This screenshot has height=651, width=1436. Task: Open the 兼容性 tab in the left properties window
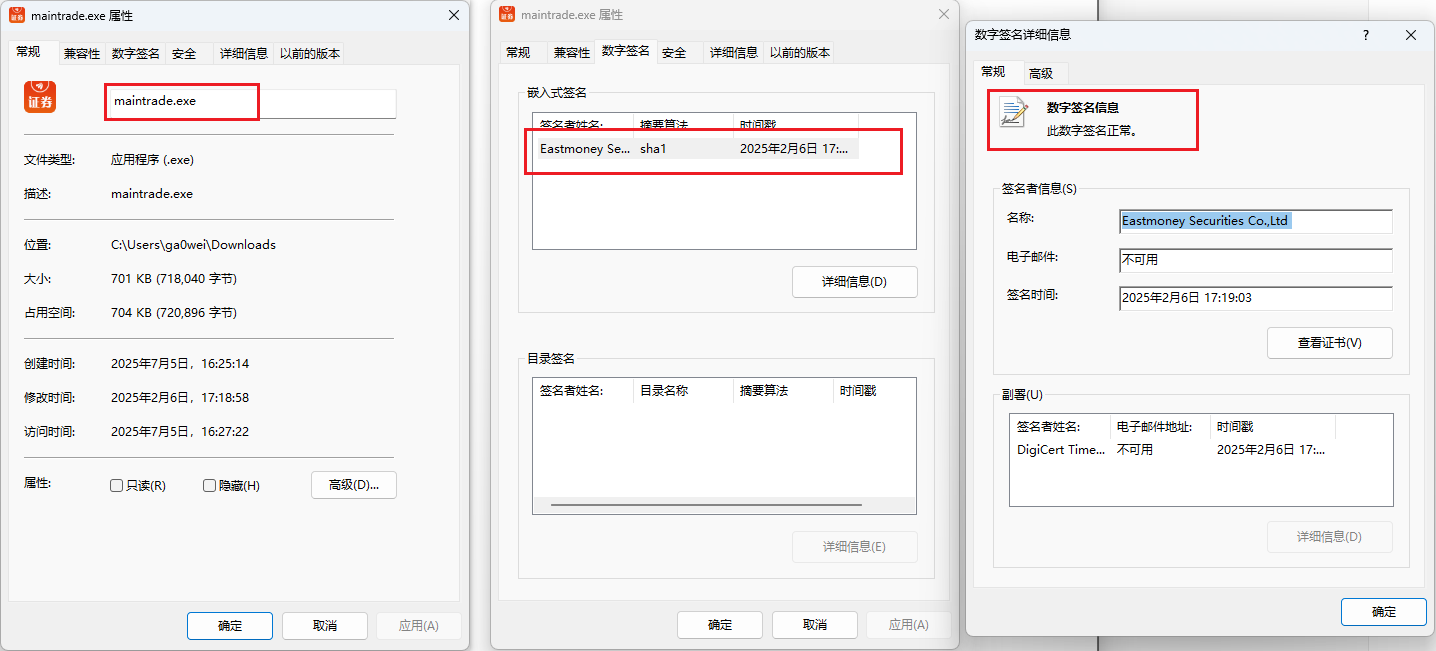(x=82, y=54)
